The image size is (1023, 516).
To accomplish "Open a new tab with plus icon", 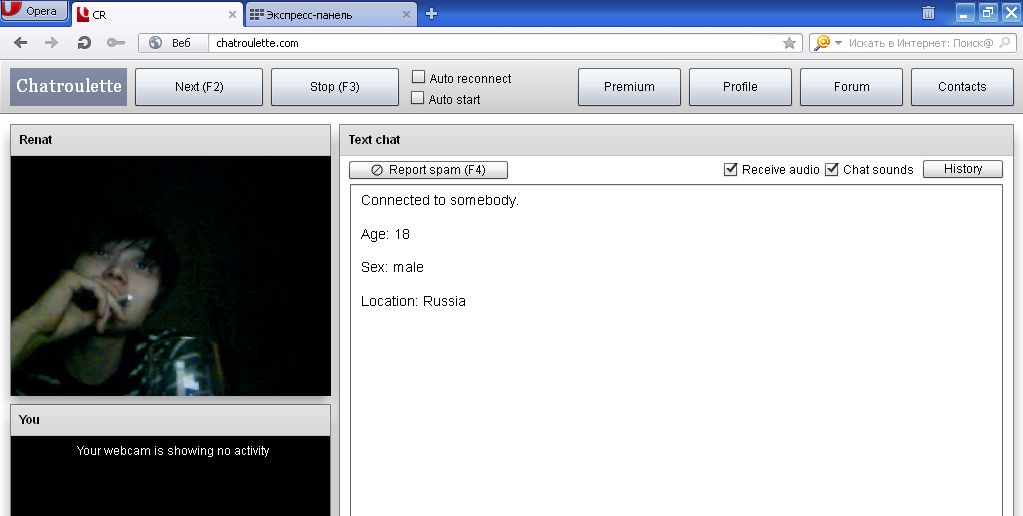I will tap(431, 13).
